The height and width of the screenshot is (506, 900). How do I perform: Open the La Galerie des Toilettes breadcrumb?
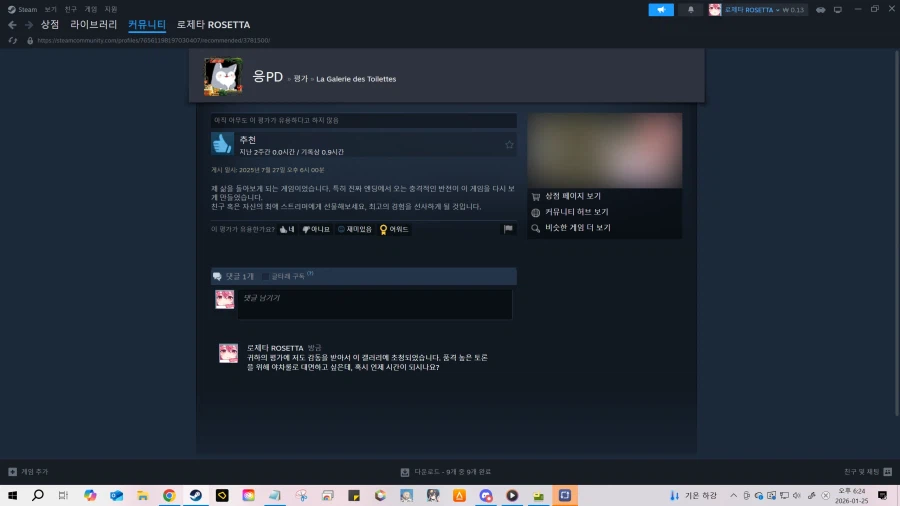pyautogui.click(x=356, y=79)
